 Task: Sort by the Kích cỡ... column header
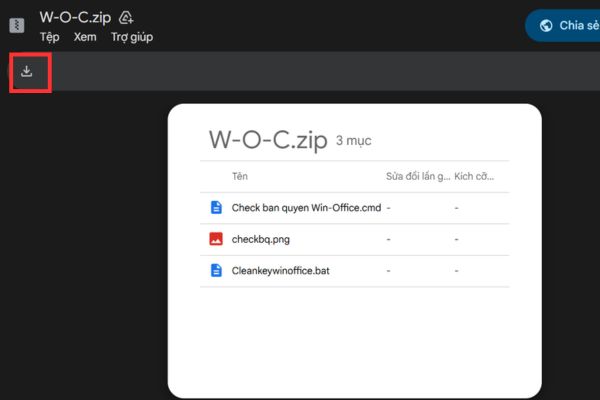tap(474, 176)
